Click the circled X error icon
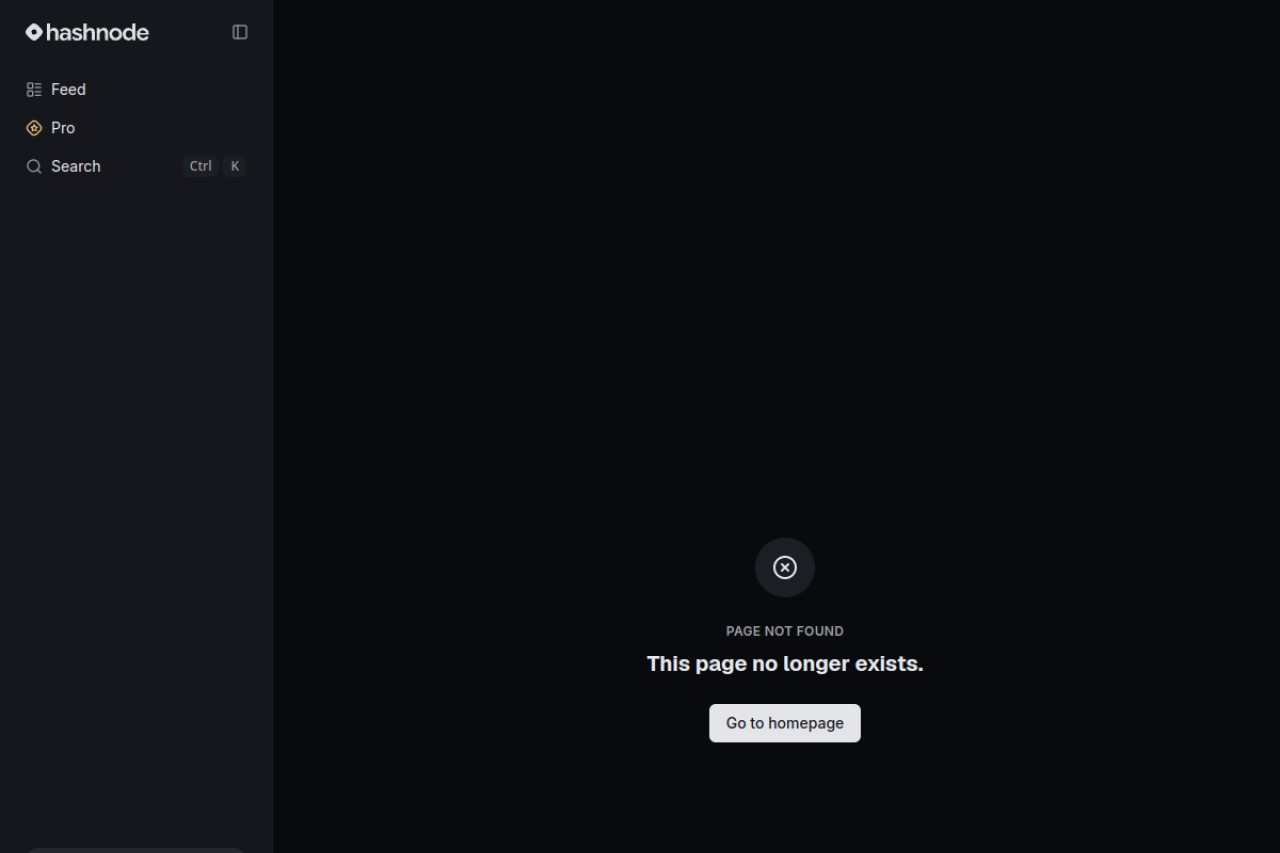The height and width of the screenshot is (853, 1280). (785, 568)
